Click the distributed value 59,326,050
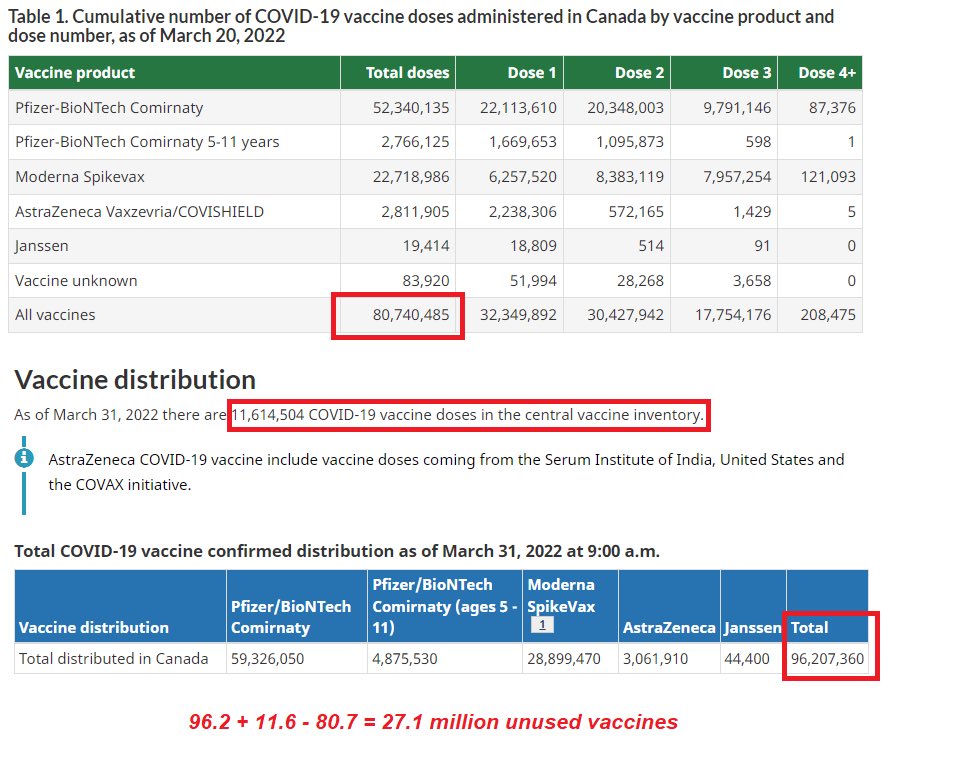 267,658
